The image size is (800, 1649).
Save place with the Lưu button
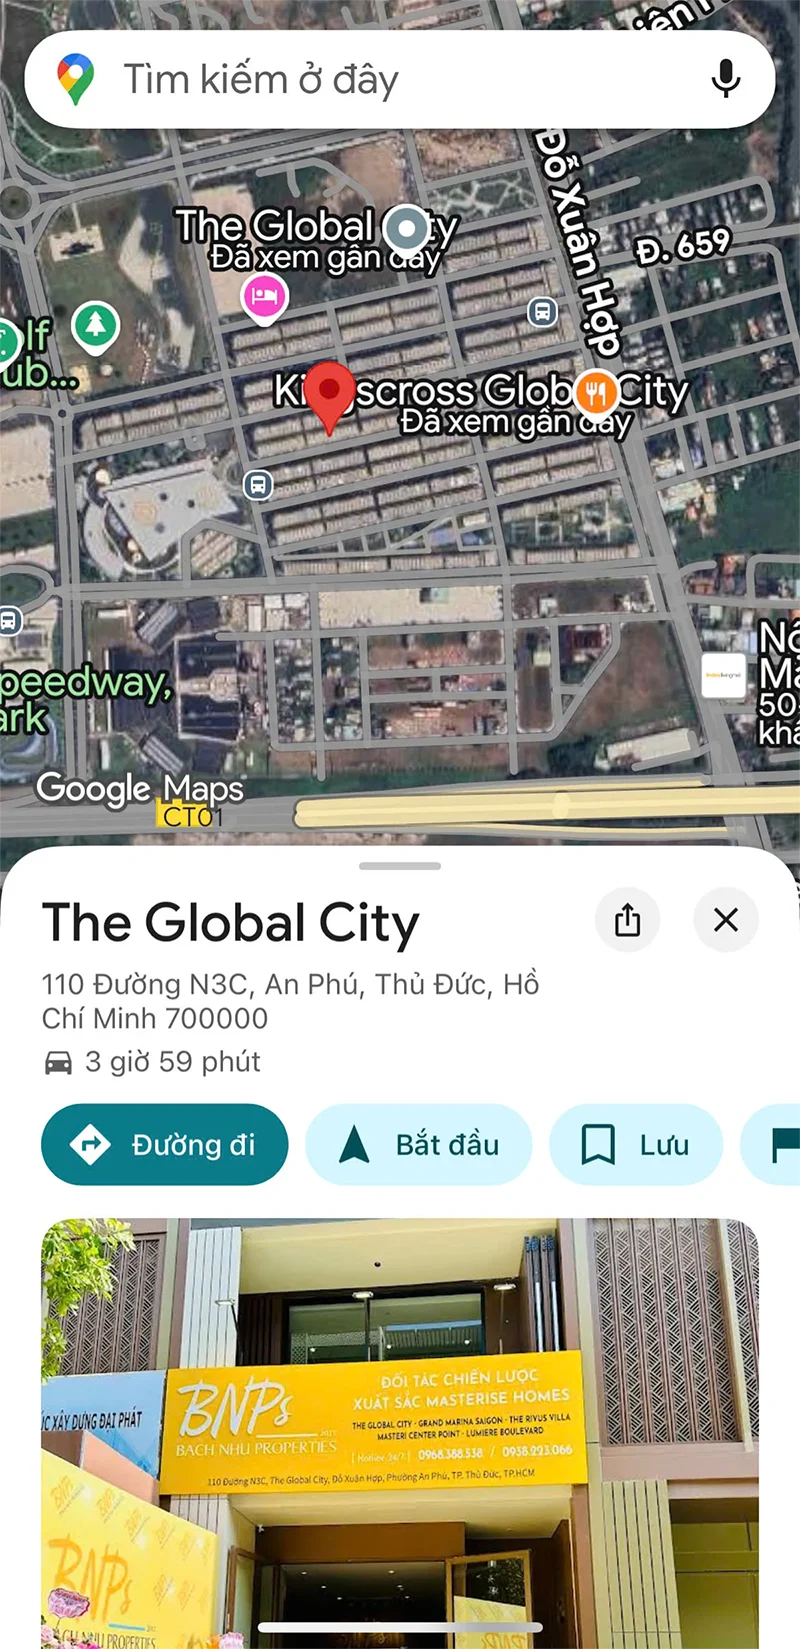[x=636, y=1144]
